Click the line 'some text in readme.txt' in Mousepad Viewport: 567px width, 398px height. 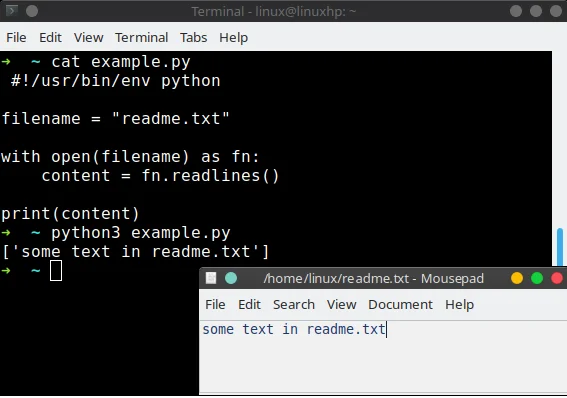(x=294, y=329)
